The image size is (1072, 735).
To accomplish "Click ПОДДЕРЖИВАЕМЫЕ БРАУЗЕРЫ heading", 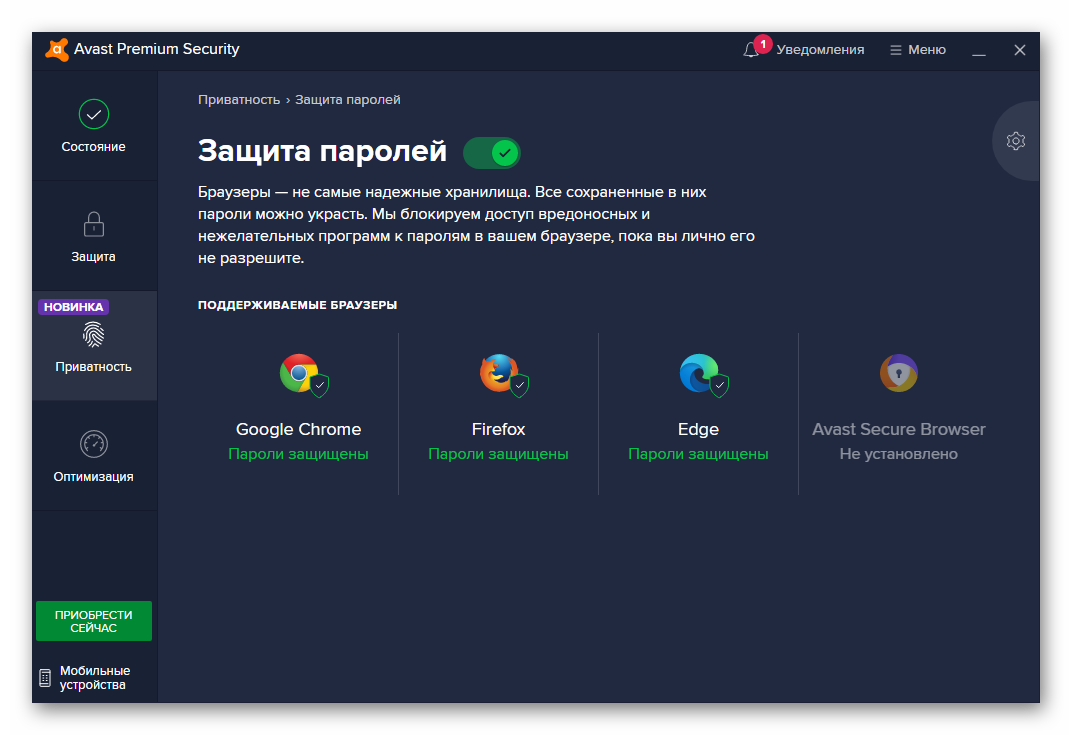I will point(297,305).
